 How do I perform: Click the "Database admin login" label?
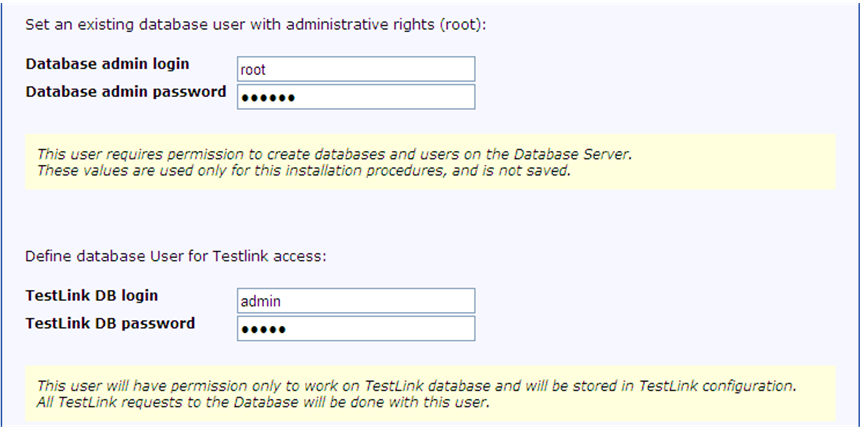[107, 64]
